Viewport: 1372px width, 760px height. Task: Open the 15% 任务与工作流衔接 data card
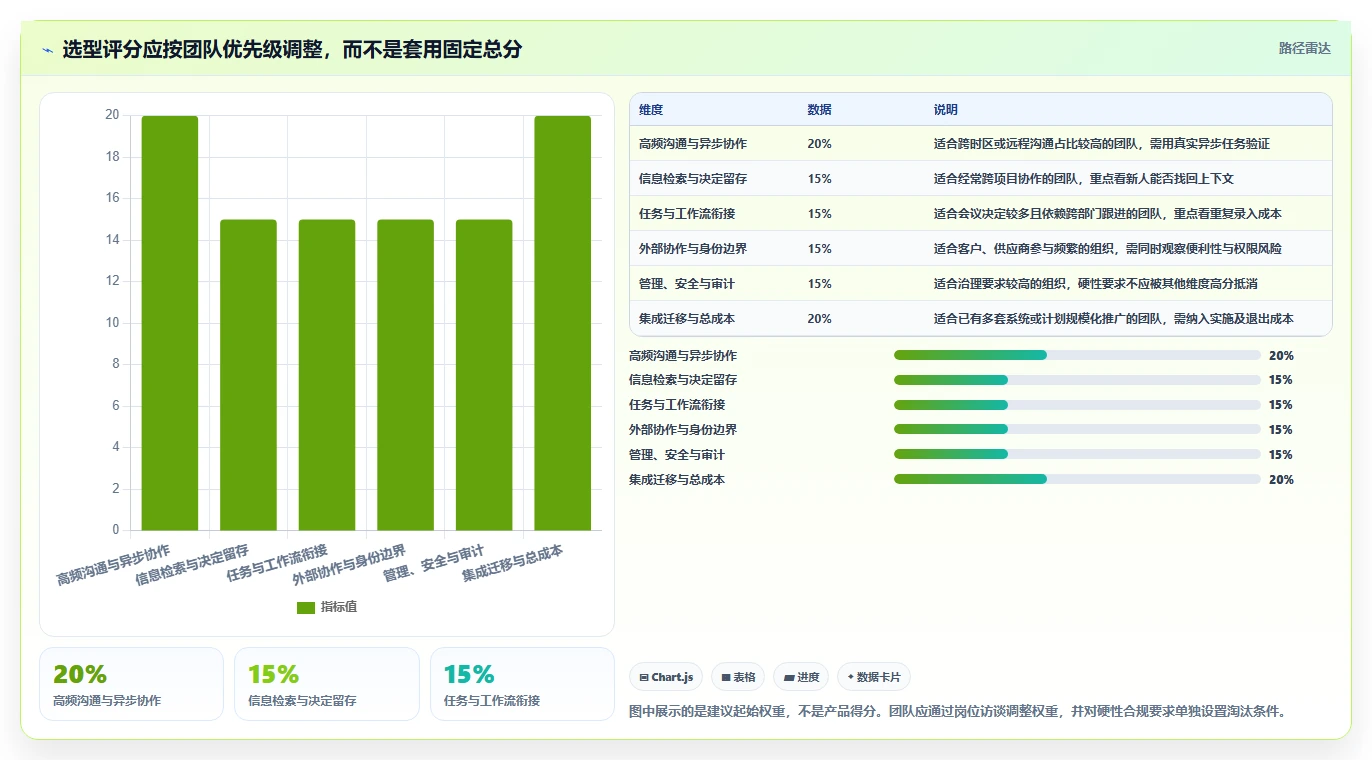(522, 684)
